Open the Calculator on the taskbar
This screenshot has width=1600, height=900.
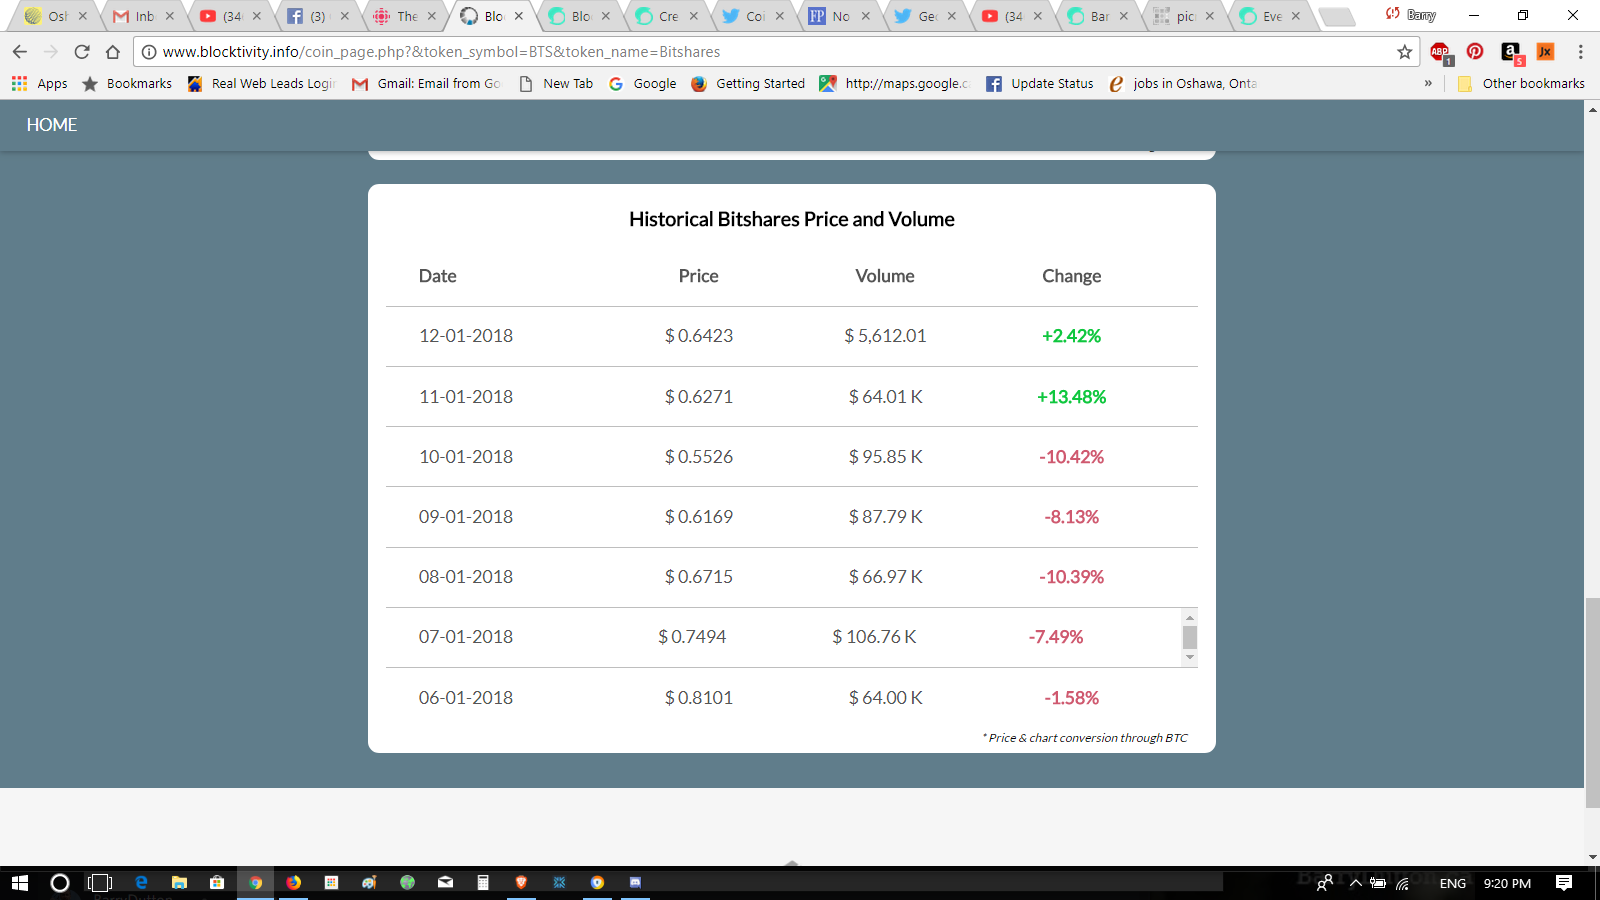coord(483,882)
